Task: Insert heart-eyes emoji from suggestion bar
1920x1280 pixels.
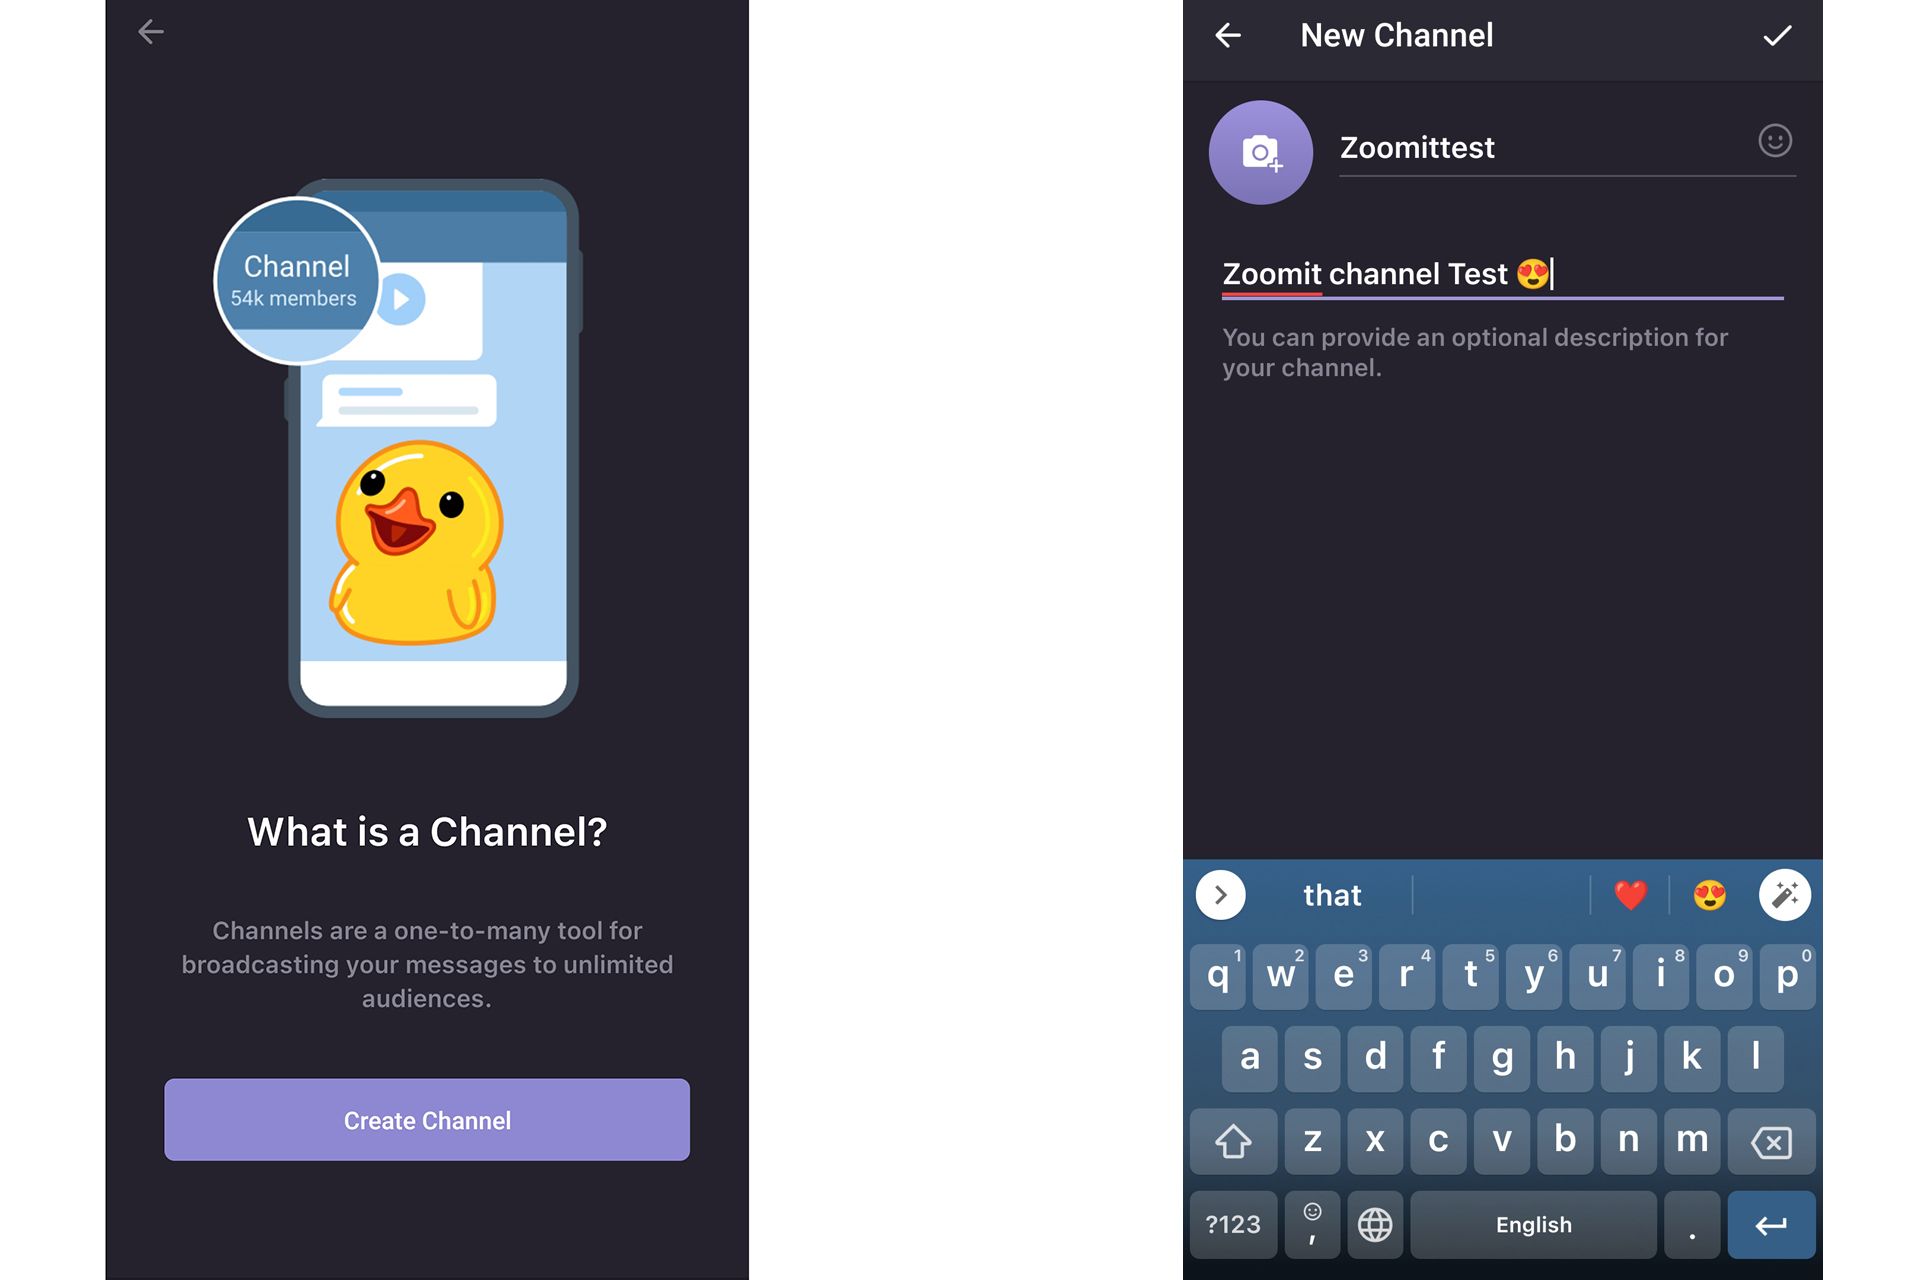Action: pyautogui.click(x=1710, y=895)
